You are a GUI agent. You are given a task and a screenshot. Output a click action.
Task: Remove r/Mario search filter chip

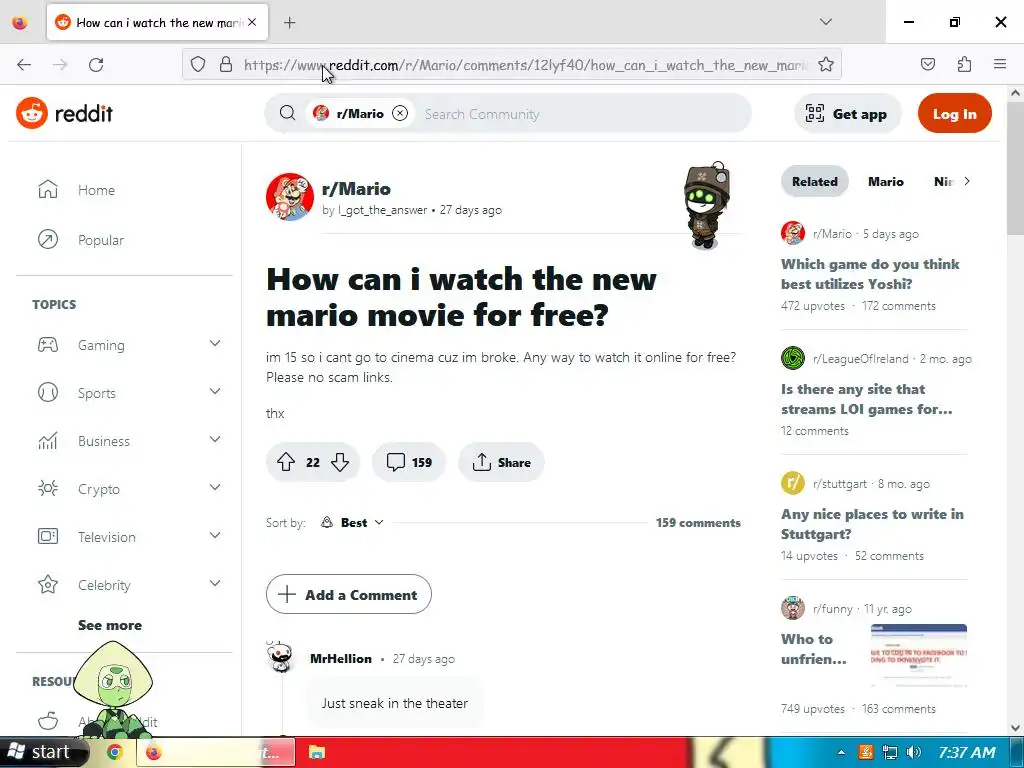[400, 114]
